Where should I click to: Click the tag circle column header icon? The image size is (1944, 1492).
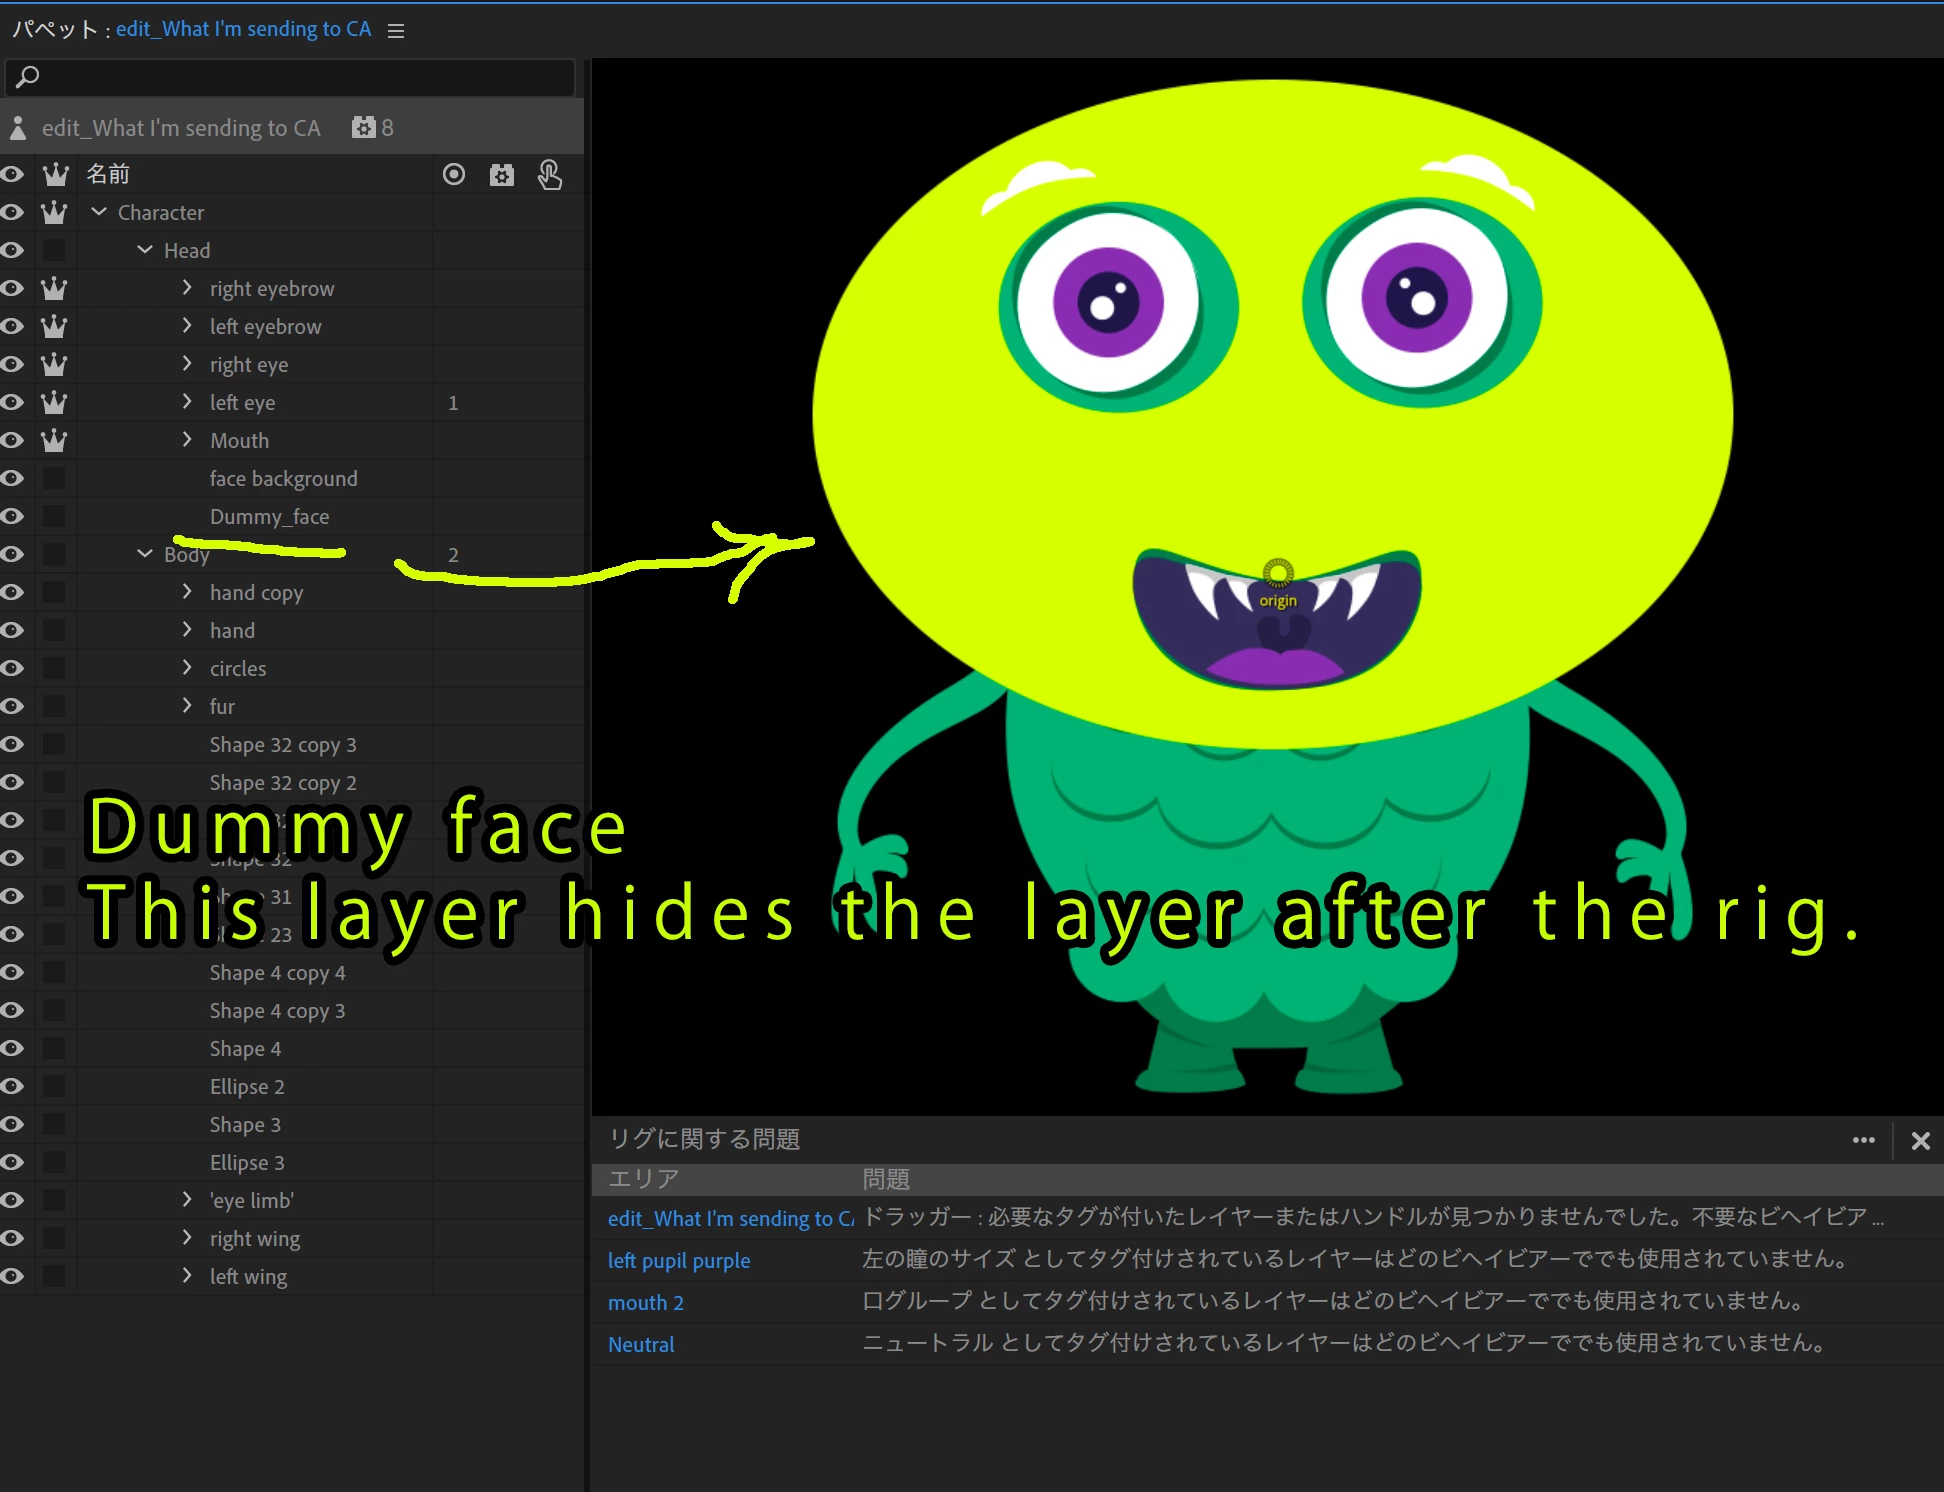(x=454, y=175)
